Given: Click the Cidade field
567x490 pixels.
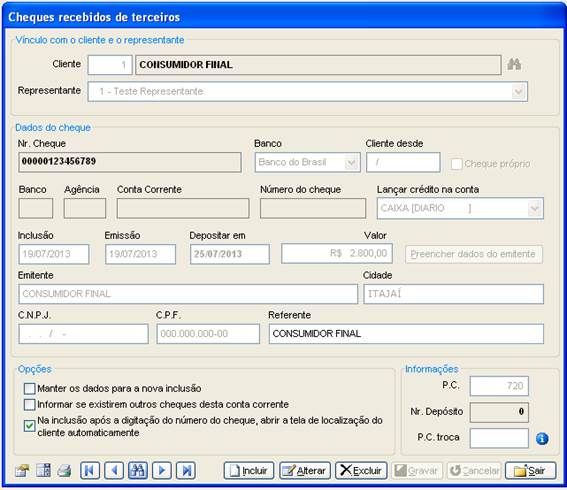Looking at the screenshot, I should pyautogui.click(x=453, y=294).
